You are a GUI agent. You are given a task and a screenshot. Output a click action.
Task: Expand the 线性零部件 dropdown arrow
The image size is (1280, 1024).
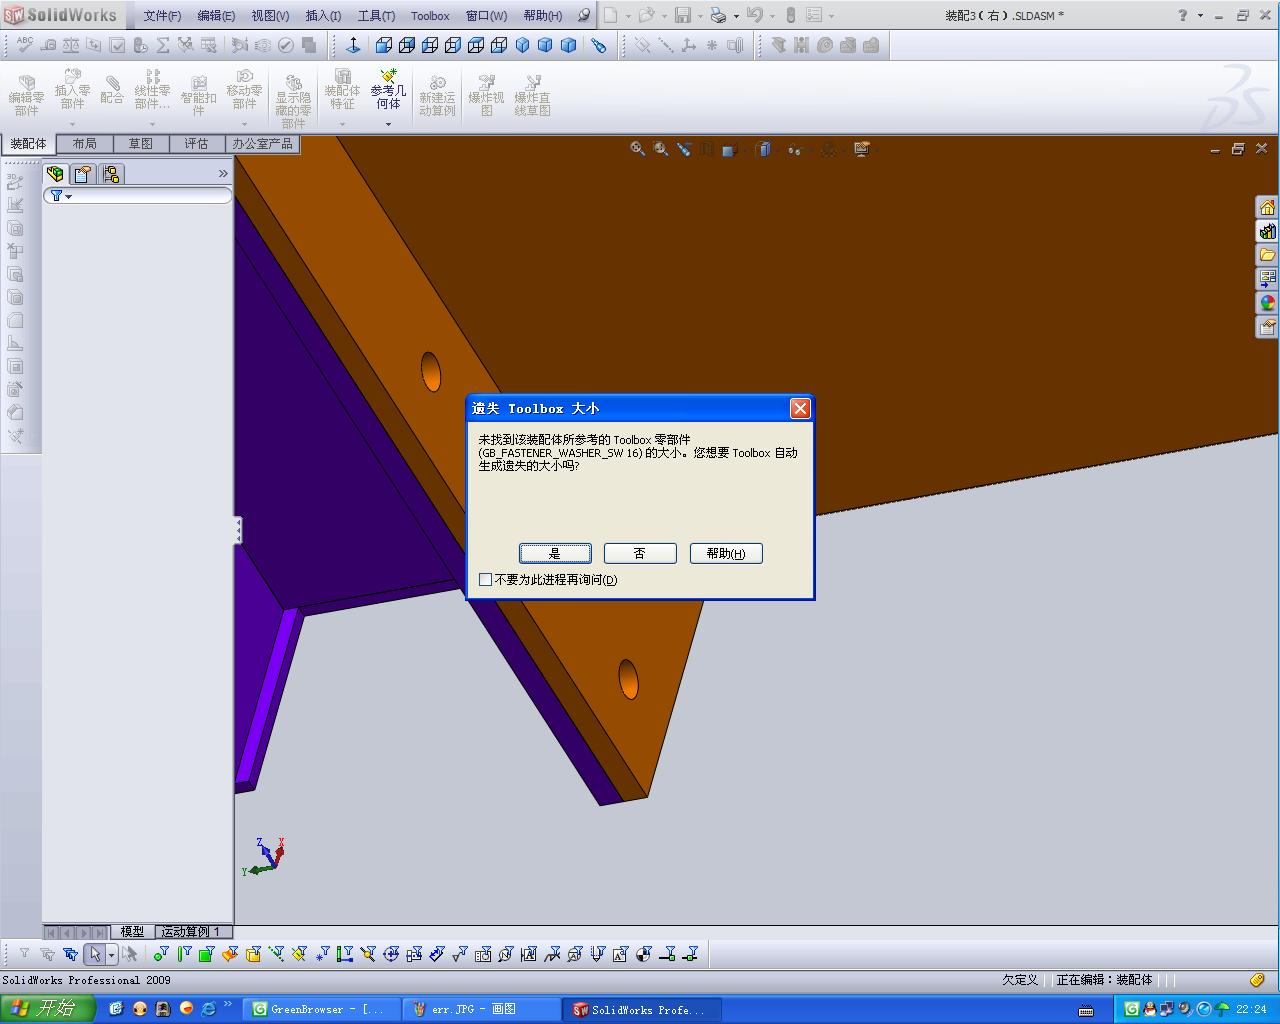[x=152, y=125]
